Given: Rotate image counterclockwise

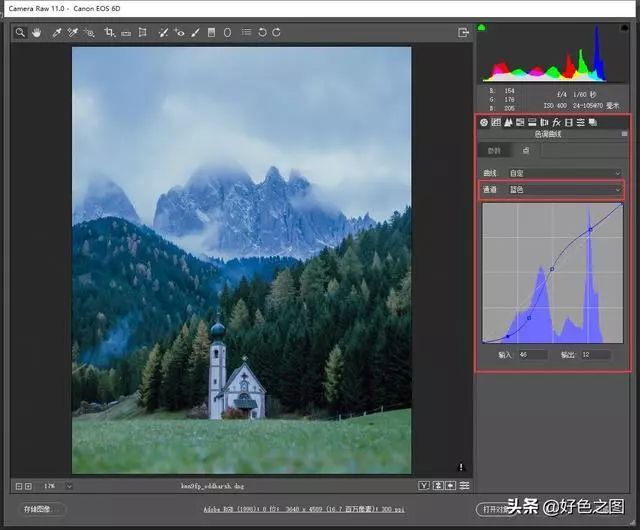Looking at the screenshot, I should 262,32.
